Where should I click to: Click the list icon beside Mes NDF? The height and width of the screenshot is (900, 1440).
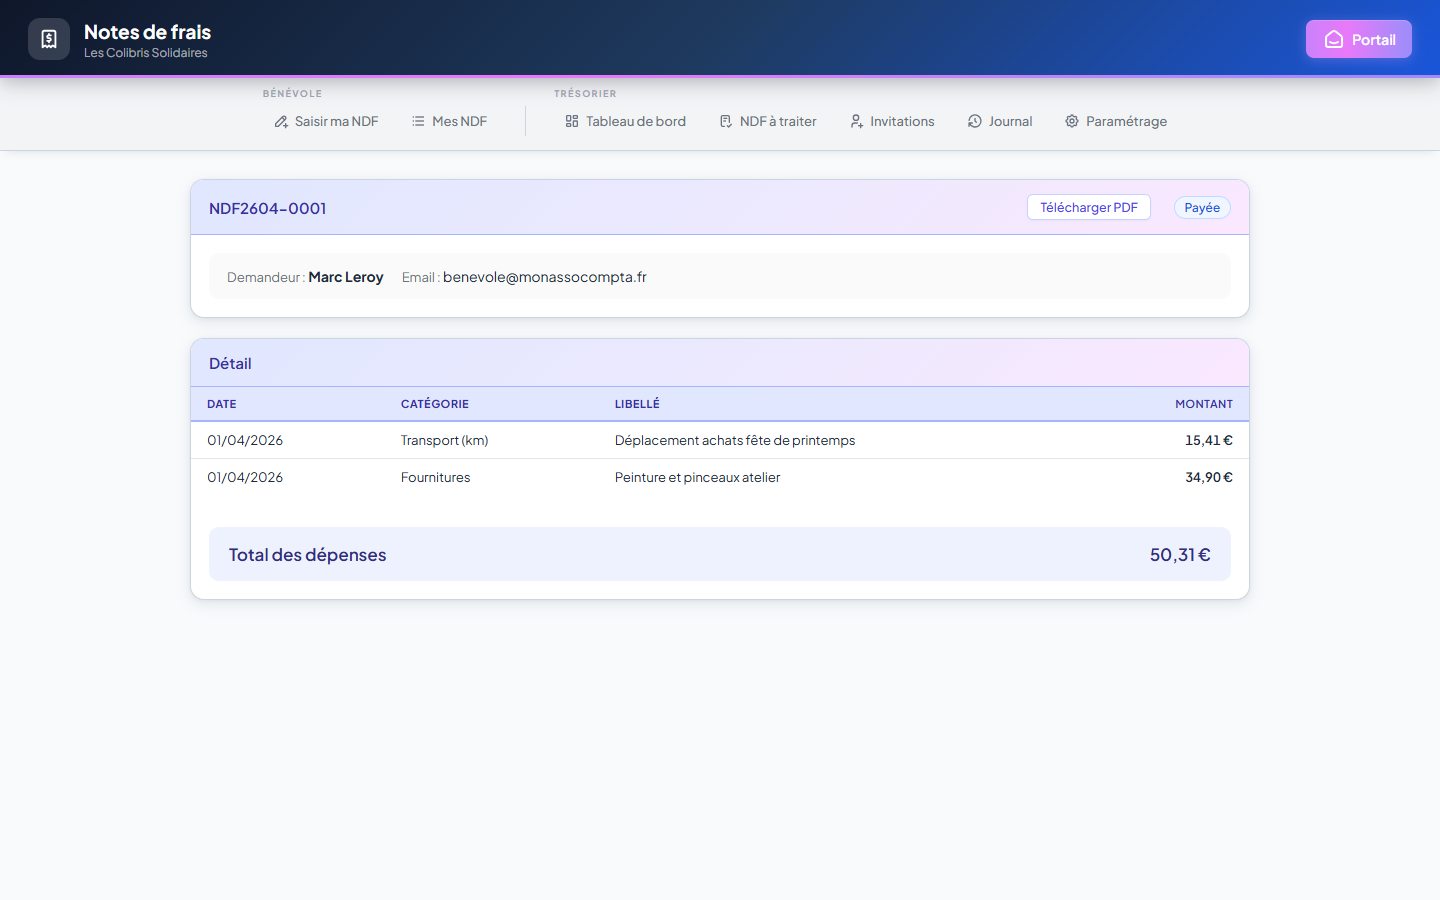point(418,121)
